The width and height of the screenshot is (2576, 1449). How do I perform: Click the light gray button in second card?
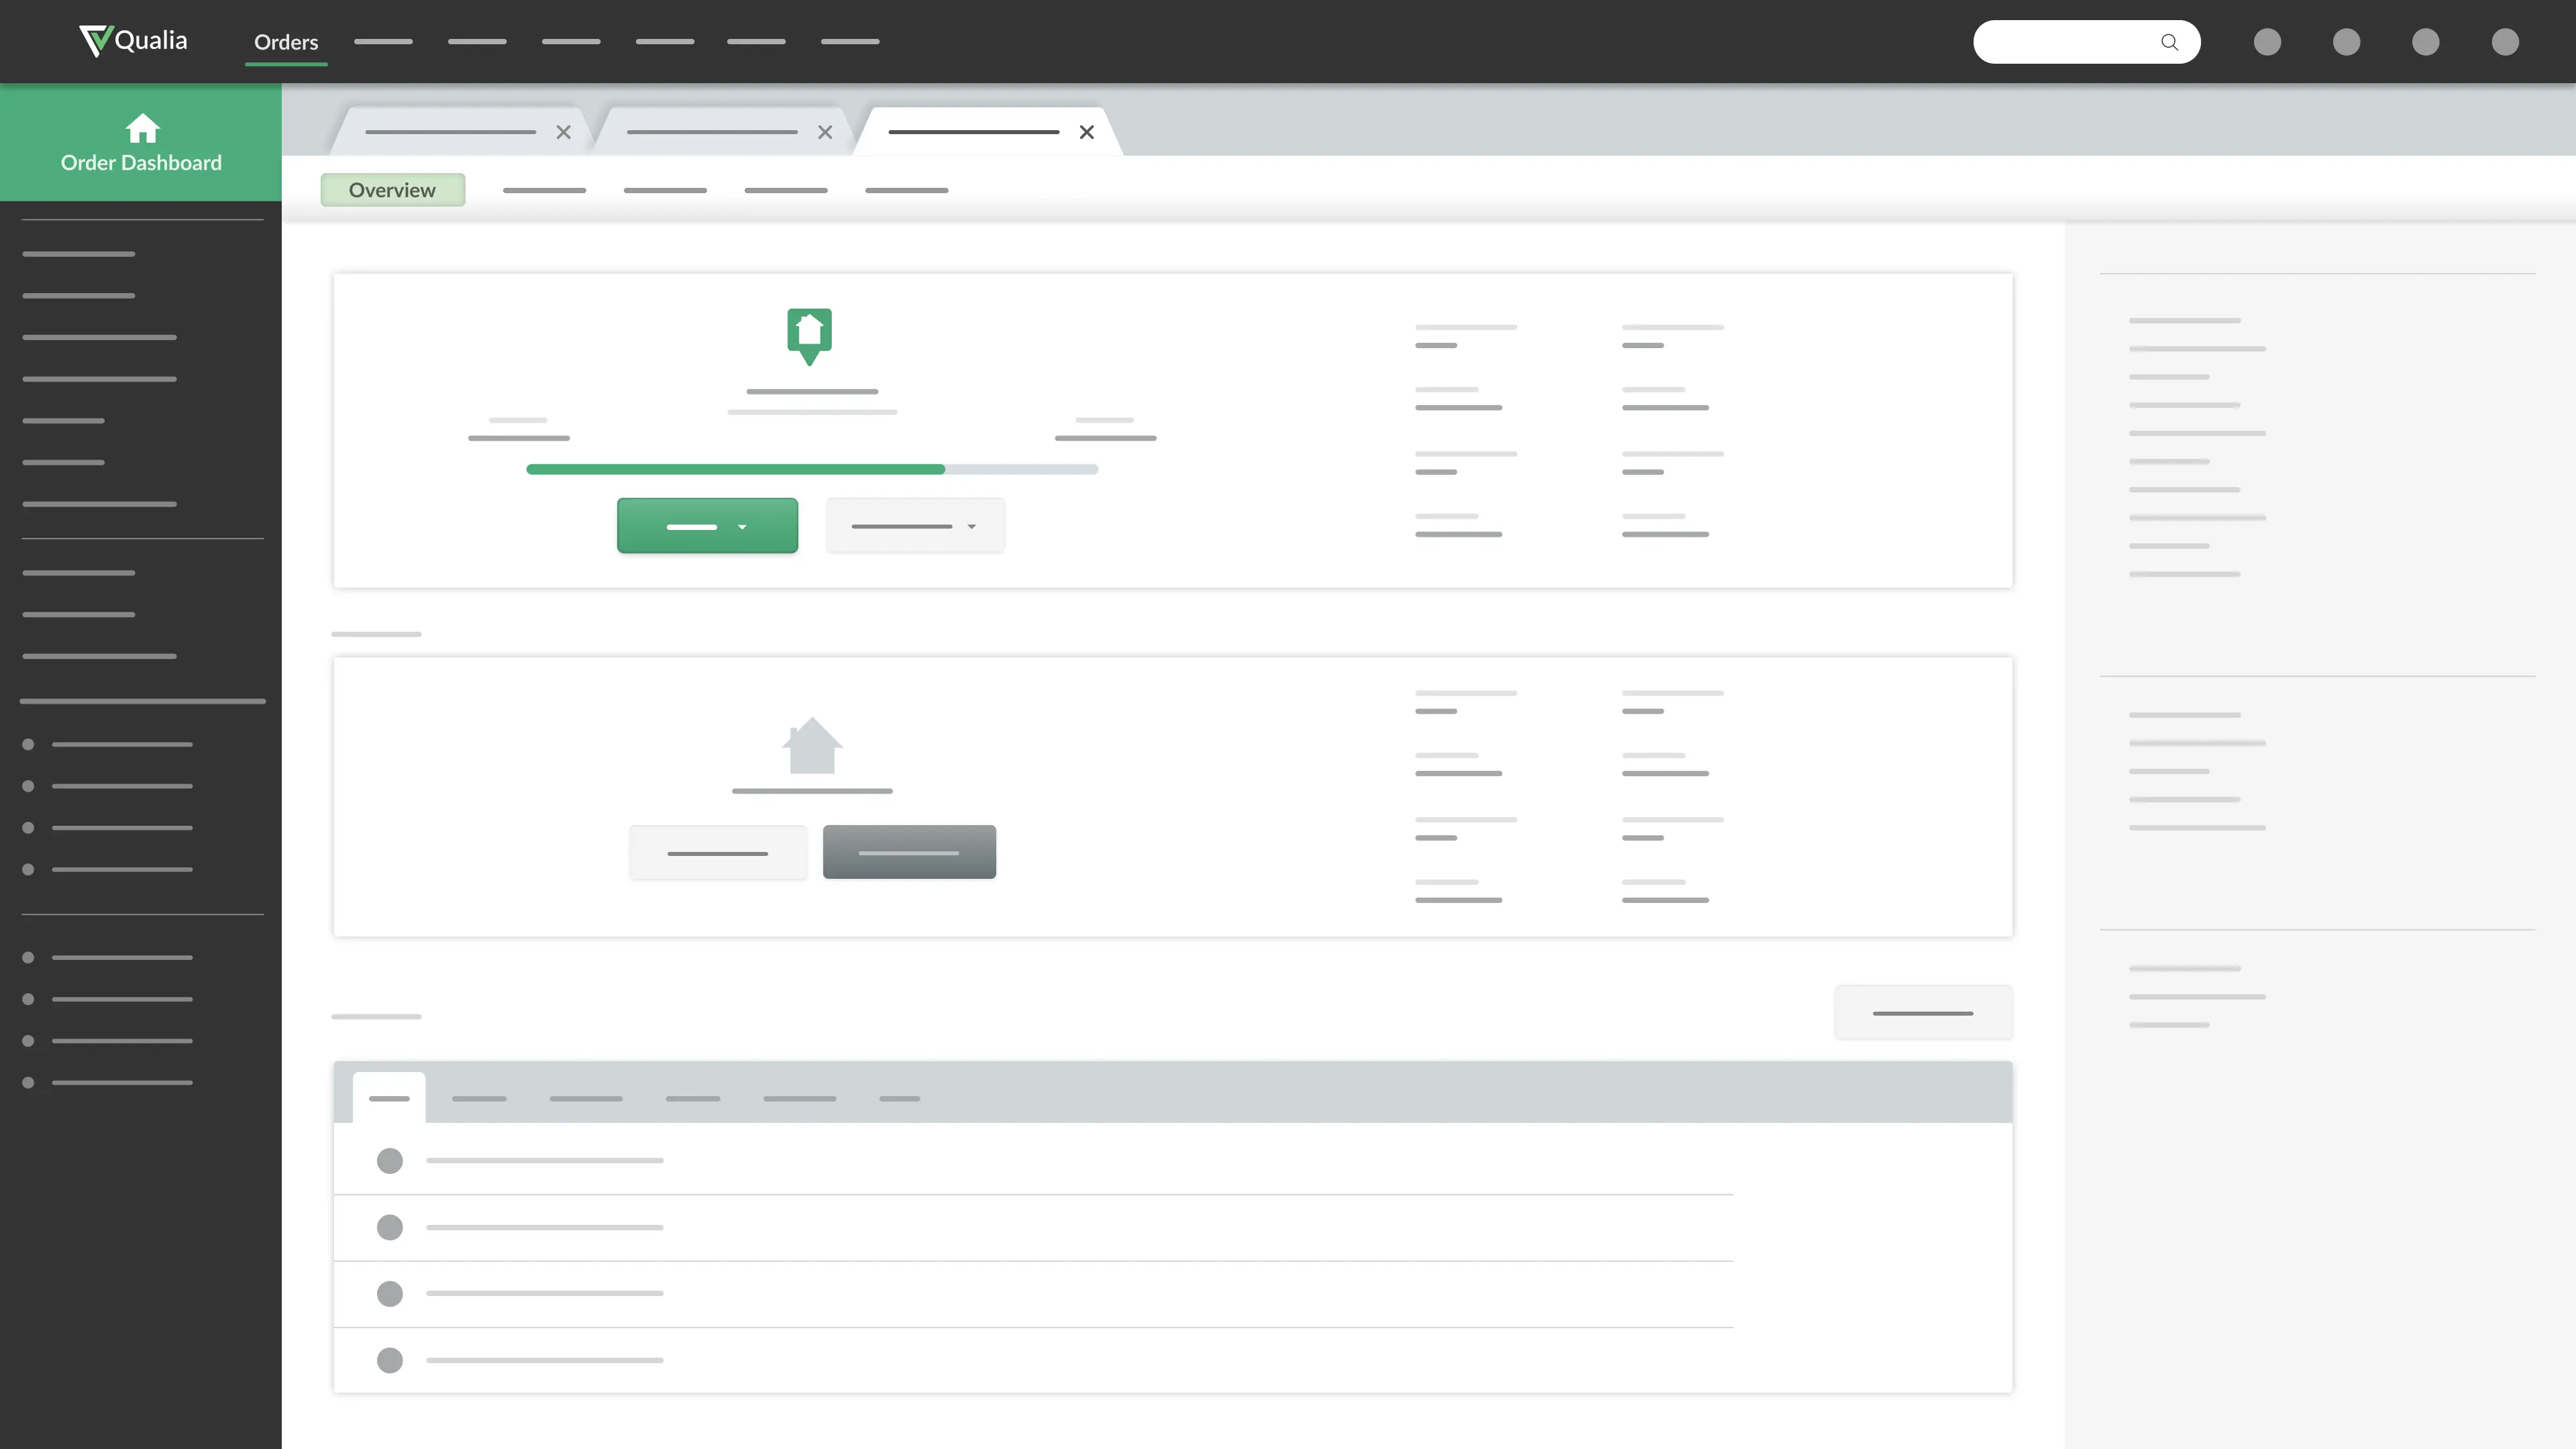(718, 852)
